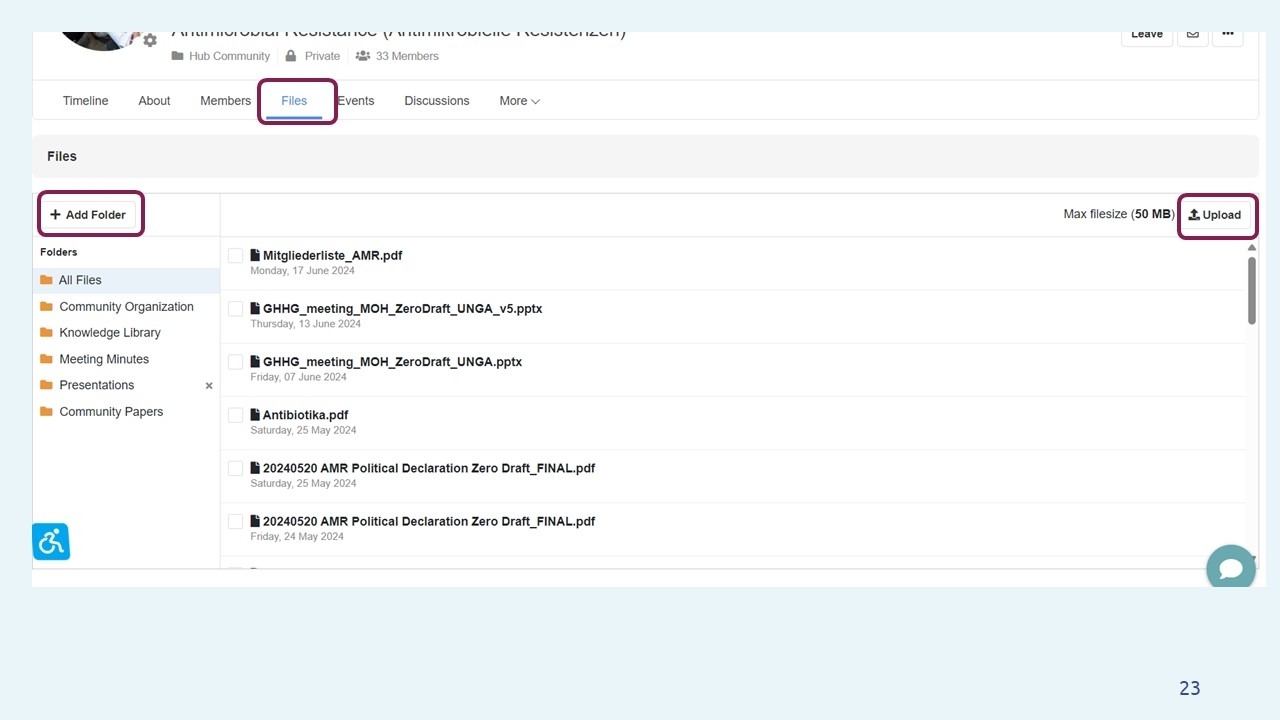This screenshot has height=720, width=1280.
Task: Click the Upload button
Action: coord(1214,215)
